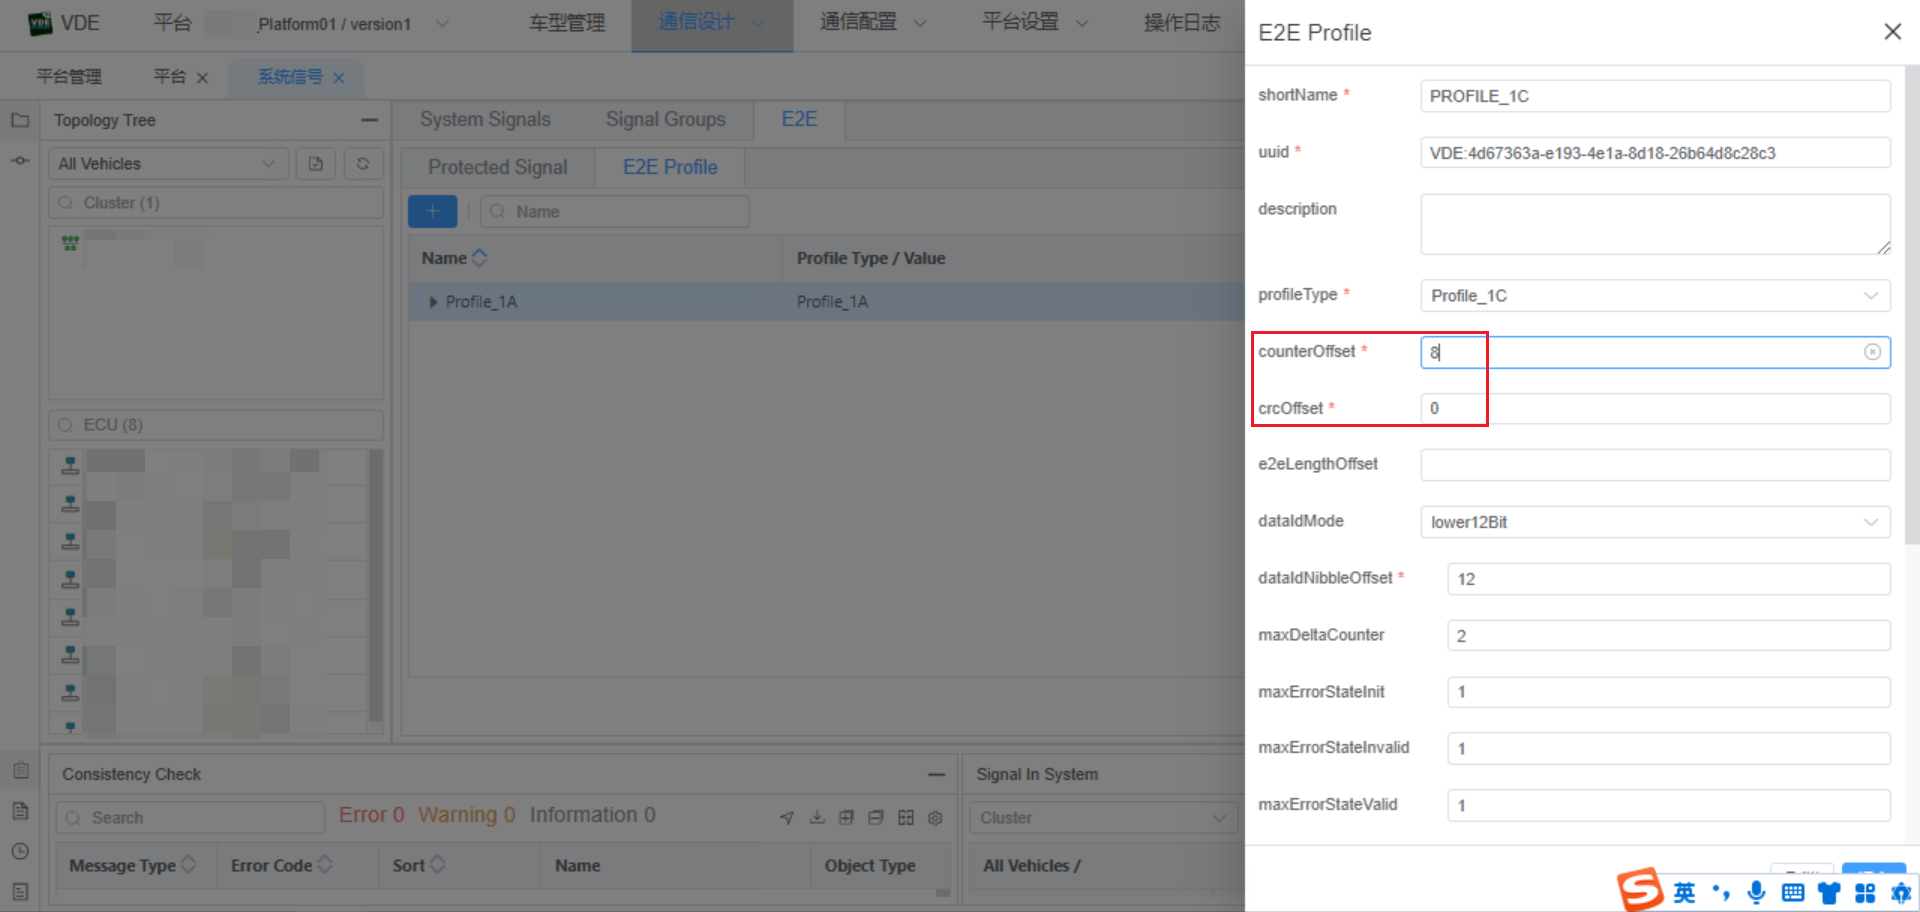
Task: Click the dataIdNibbleOffset input field
Action: (1669, 579)
